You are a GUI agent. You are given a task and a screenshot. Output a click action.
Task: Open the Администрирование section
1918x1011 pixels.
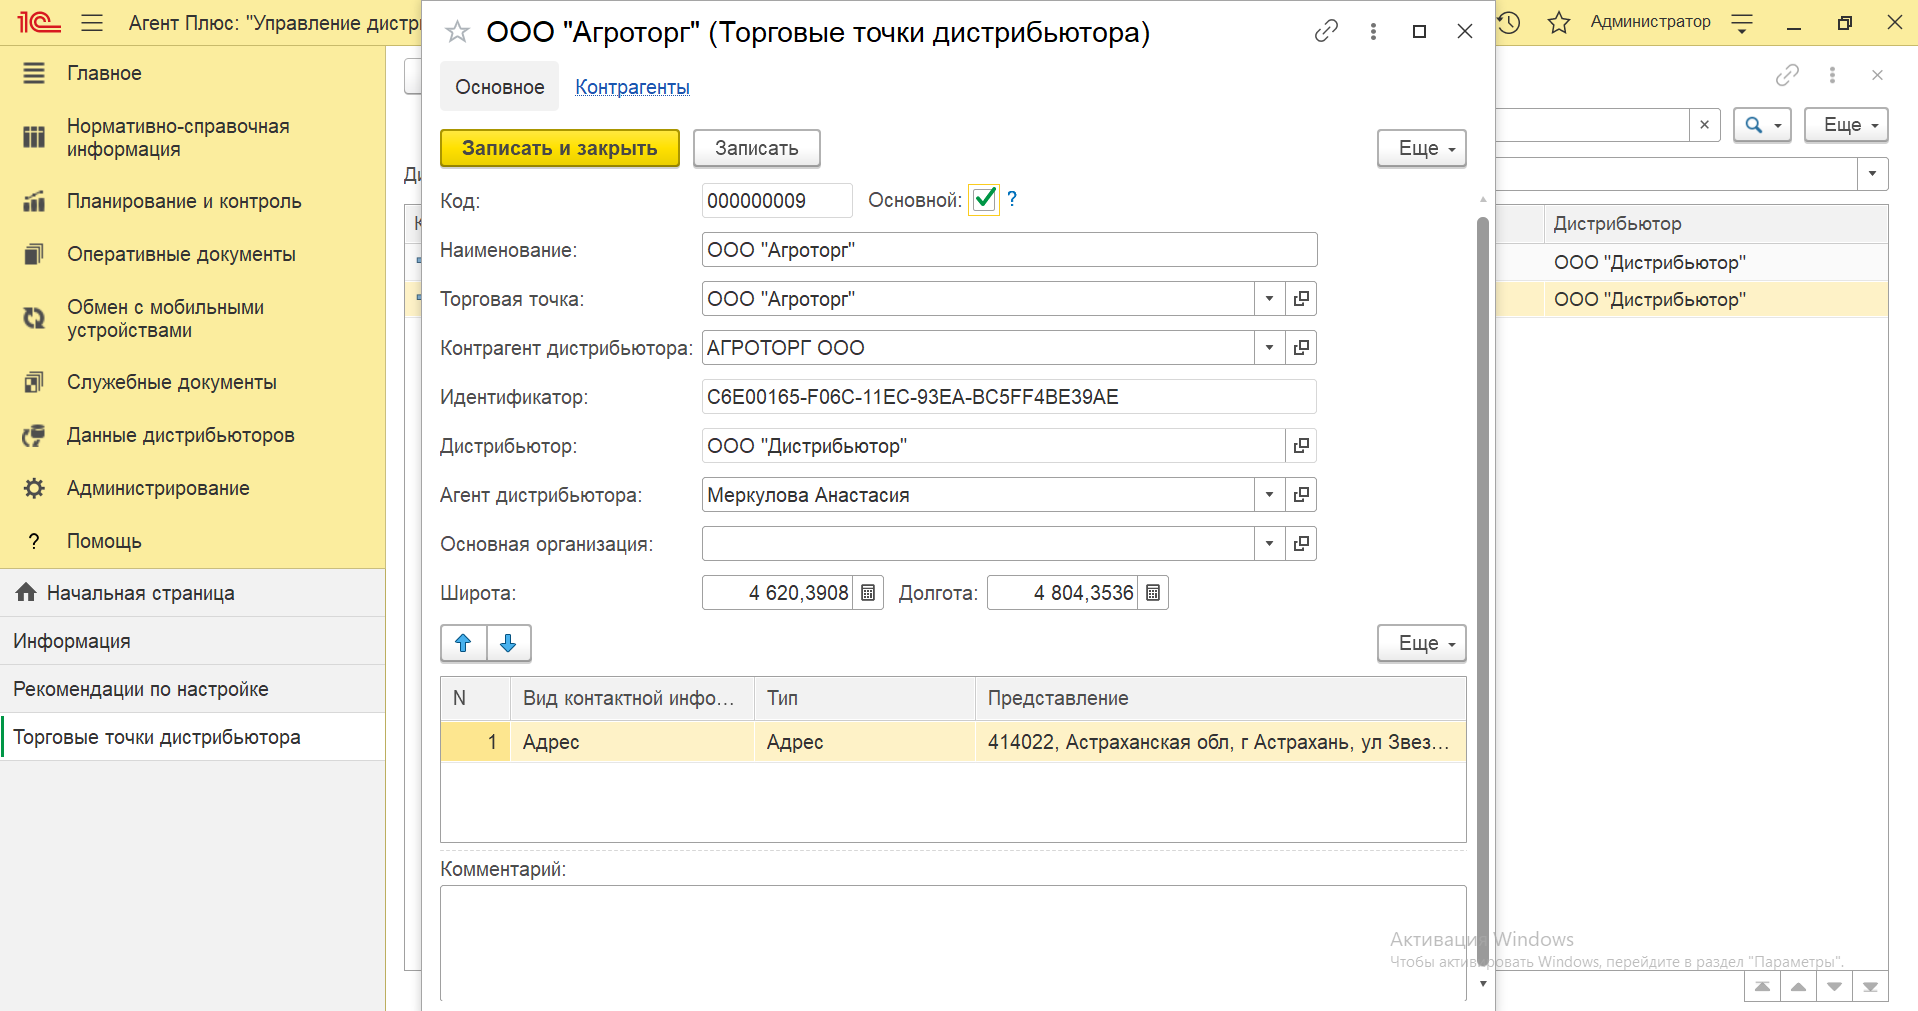coord(192,488)
